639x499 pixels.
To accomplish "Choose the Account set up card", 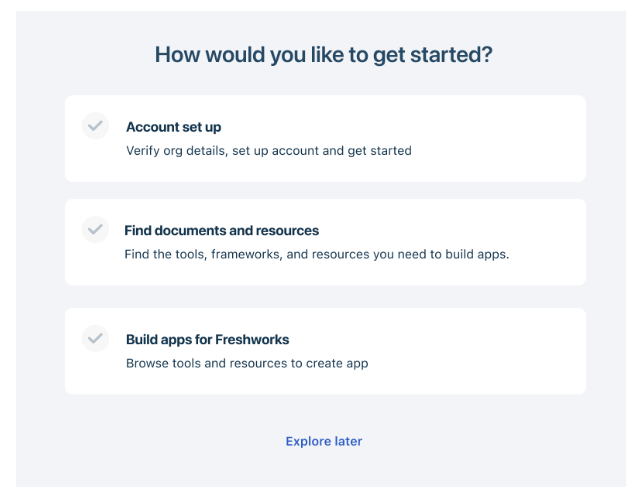I will (325, 139).
